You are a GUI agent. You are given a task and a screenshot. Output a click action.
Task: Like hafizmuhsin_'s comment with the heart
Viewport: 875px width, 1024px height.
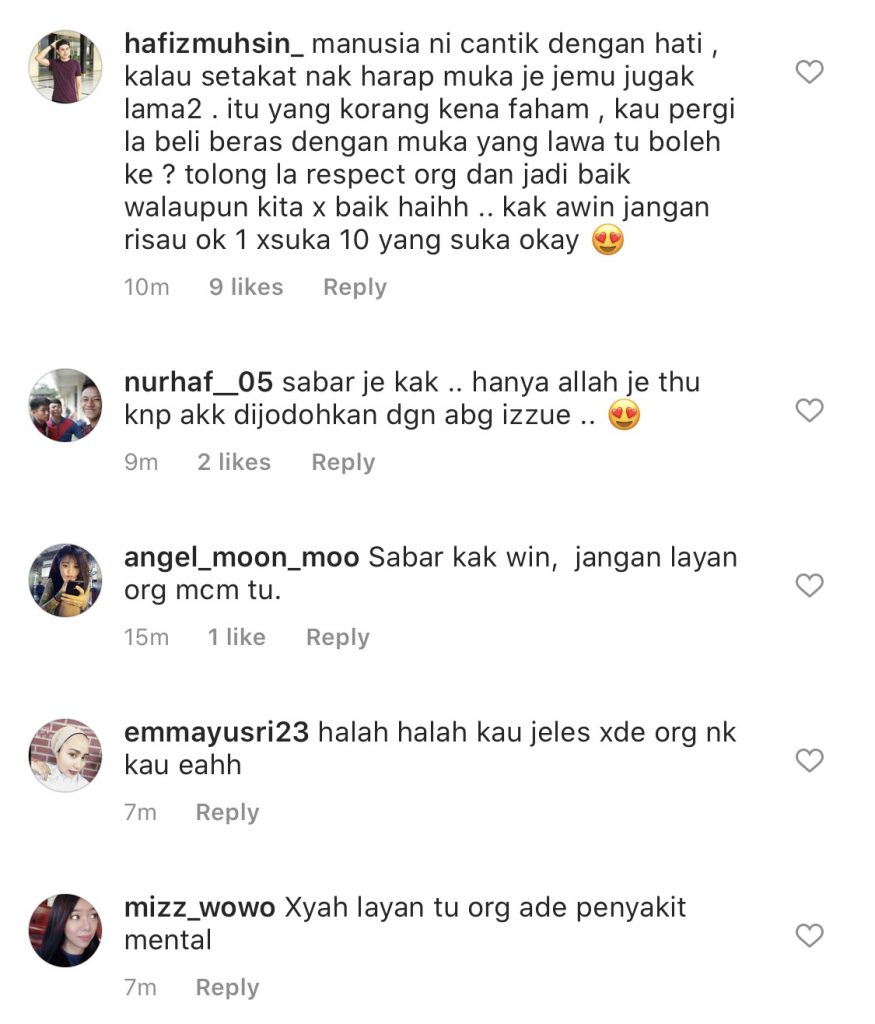pos(810,72)
